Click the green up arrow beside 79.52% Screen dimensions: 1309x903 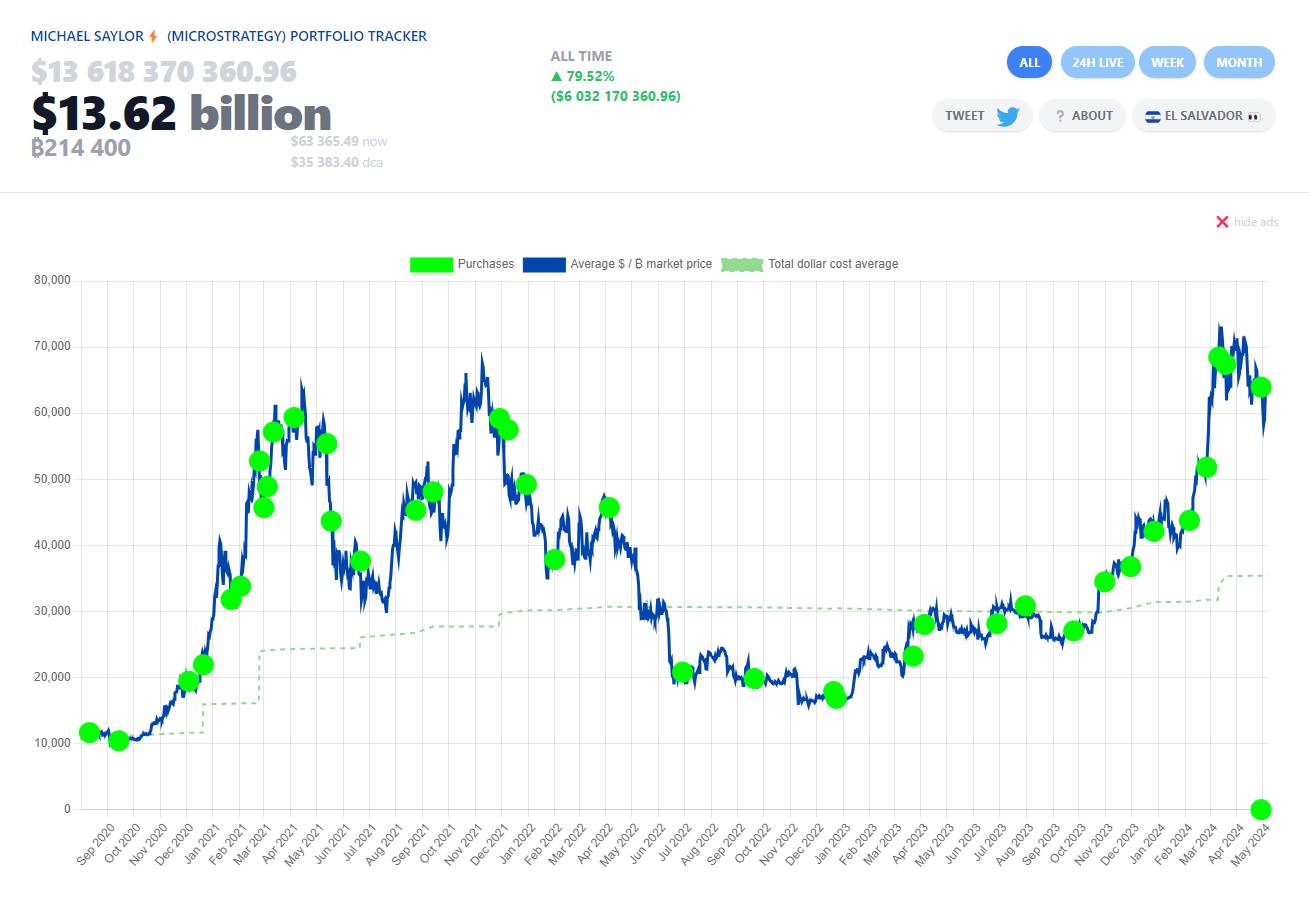(x=556, y=76)
